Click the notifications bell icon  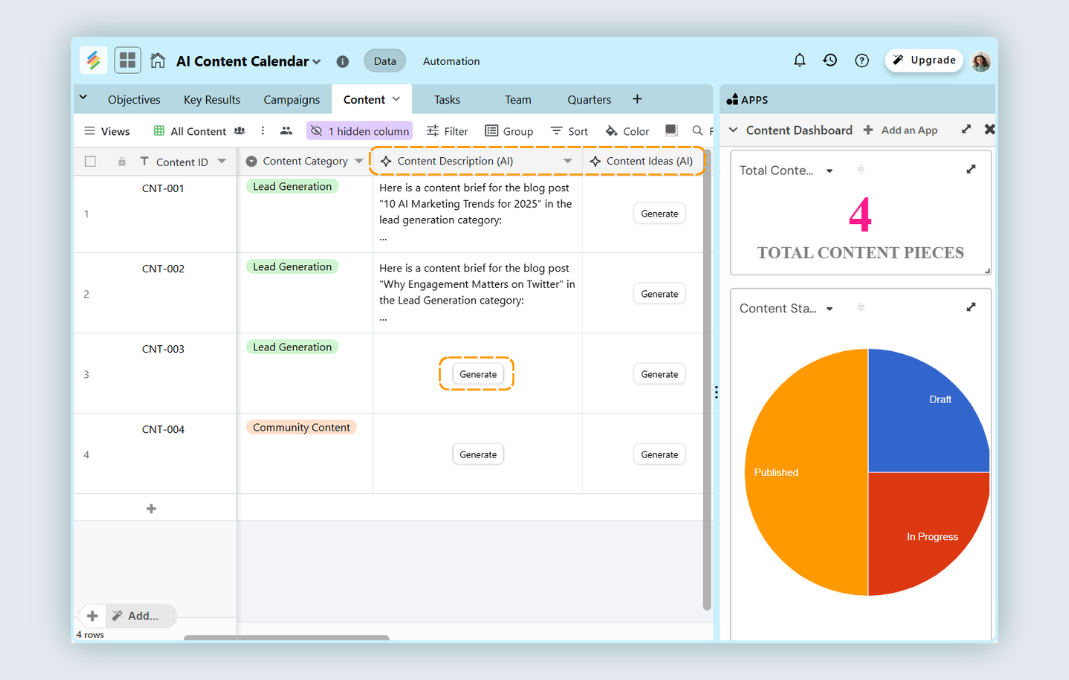pos(799,60)
